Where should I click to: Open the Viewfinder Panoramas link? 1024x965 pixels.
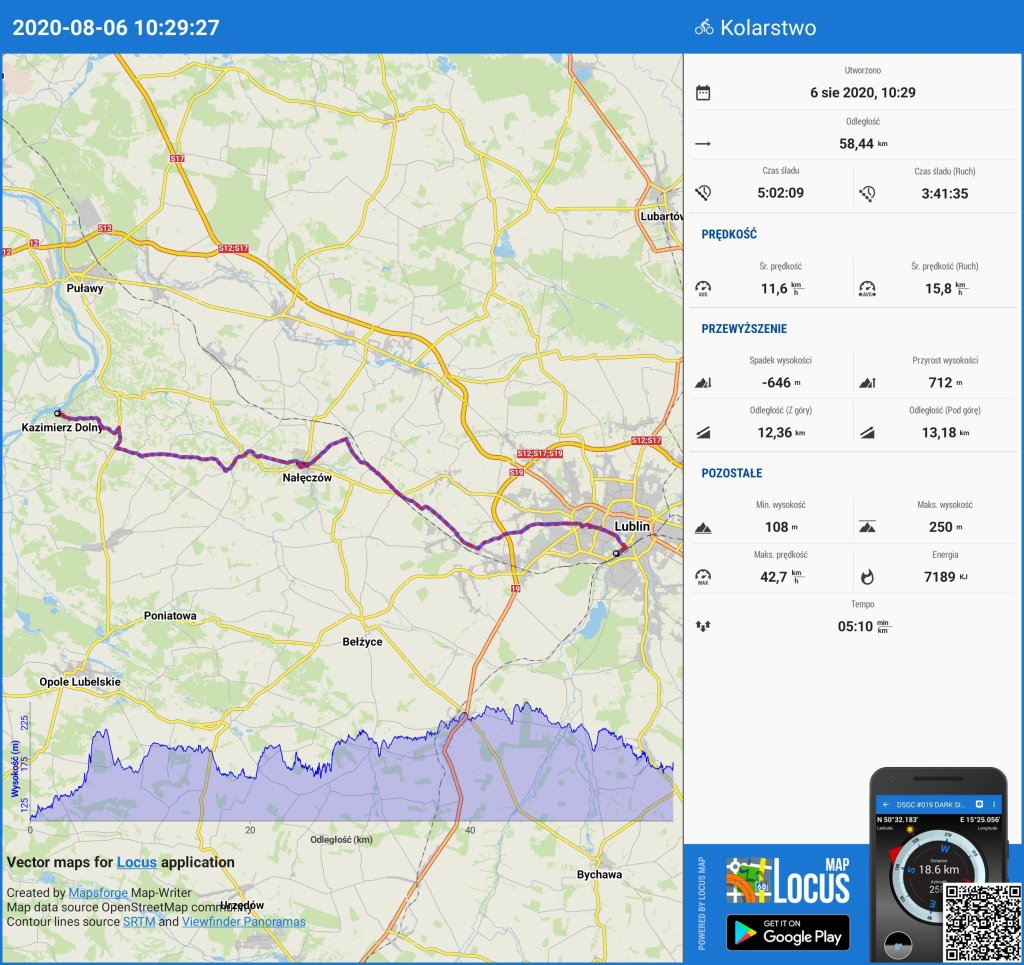click(x=243, y=921)
